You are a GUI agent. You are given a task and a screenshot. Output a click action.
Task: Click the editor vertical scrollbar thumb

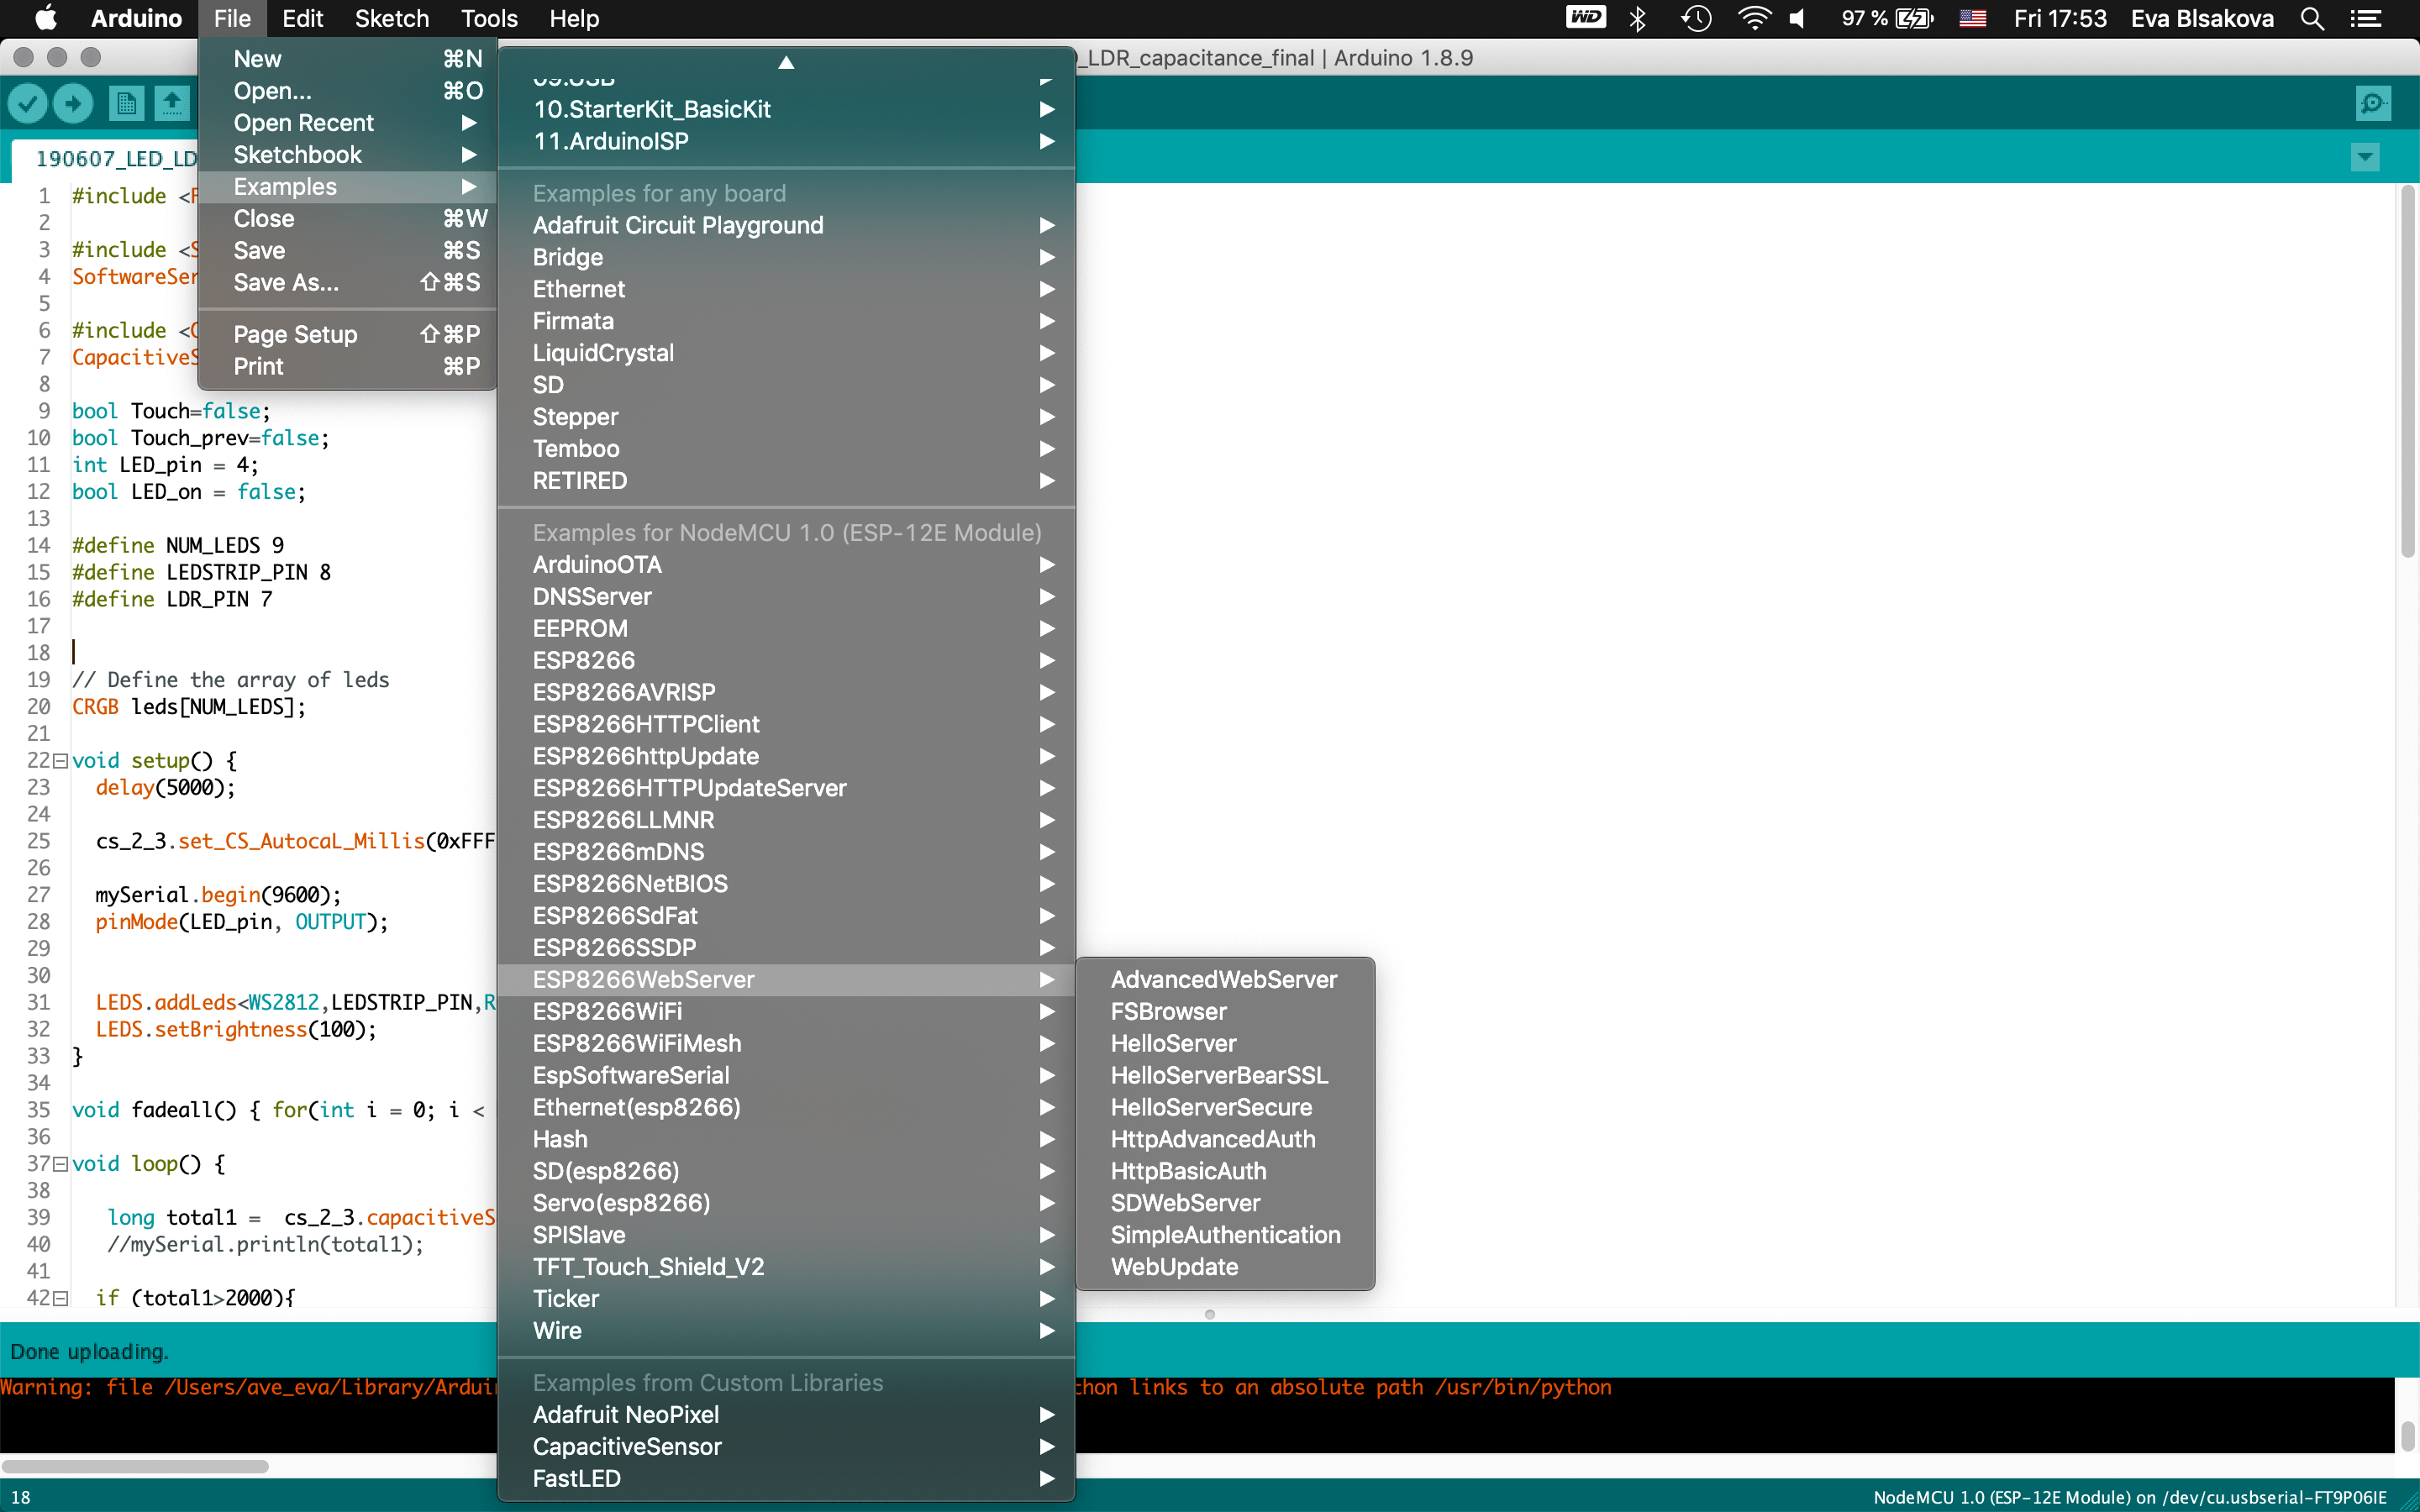[2407, 370]
